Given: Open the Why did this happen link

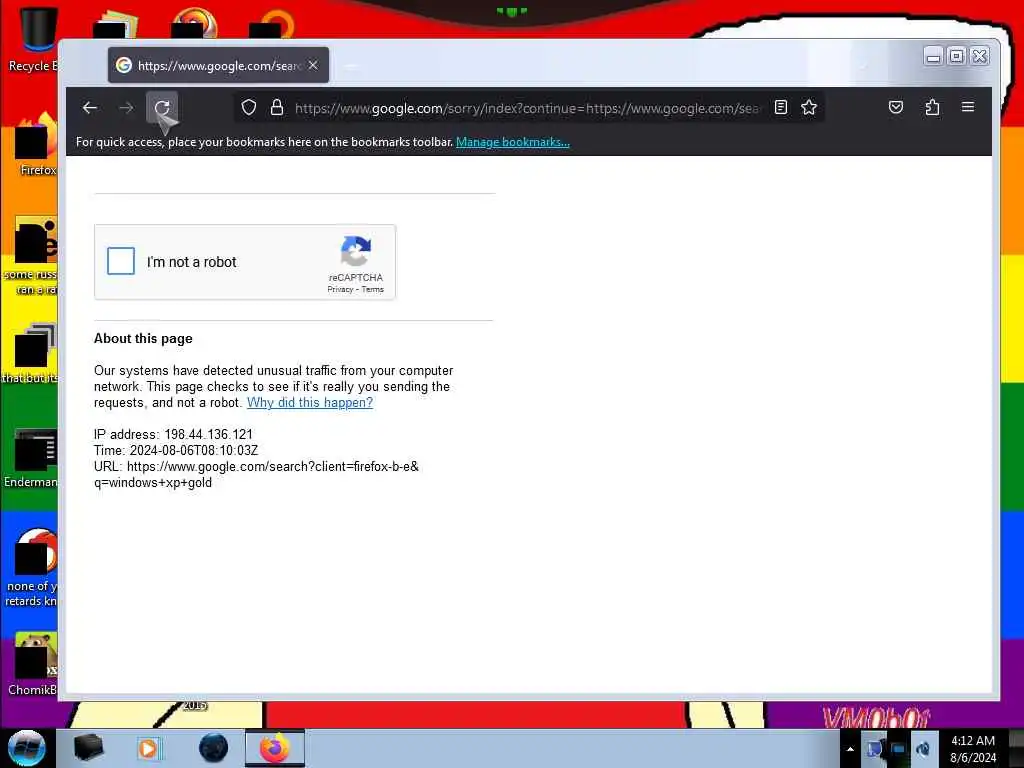Looking at the screenshot, I should coord(310,402).
